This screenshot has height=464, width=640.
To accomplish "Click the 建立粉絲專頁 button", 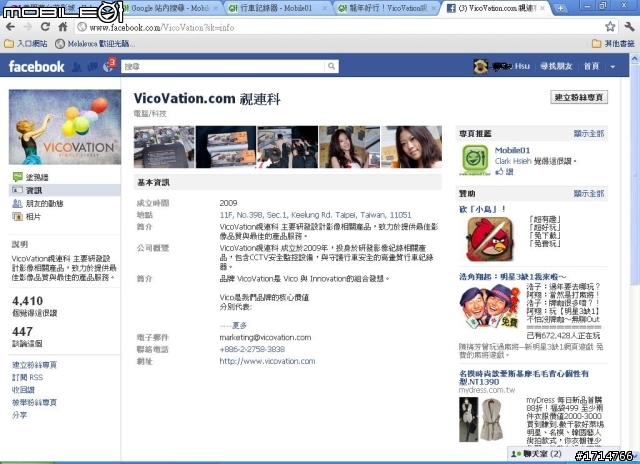I will click(x=579, y=97).
